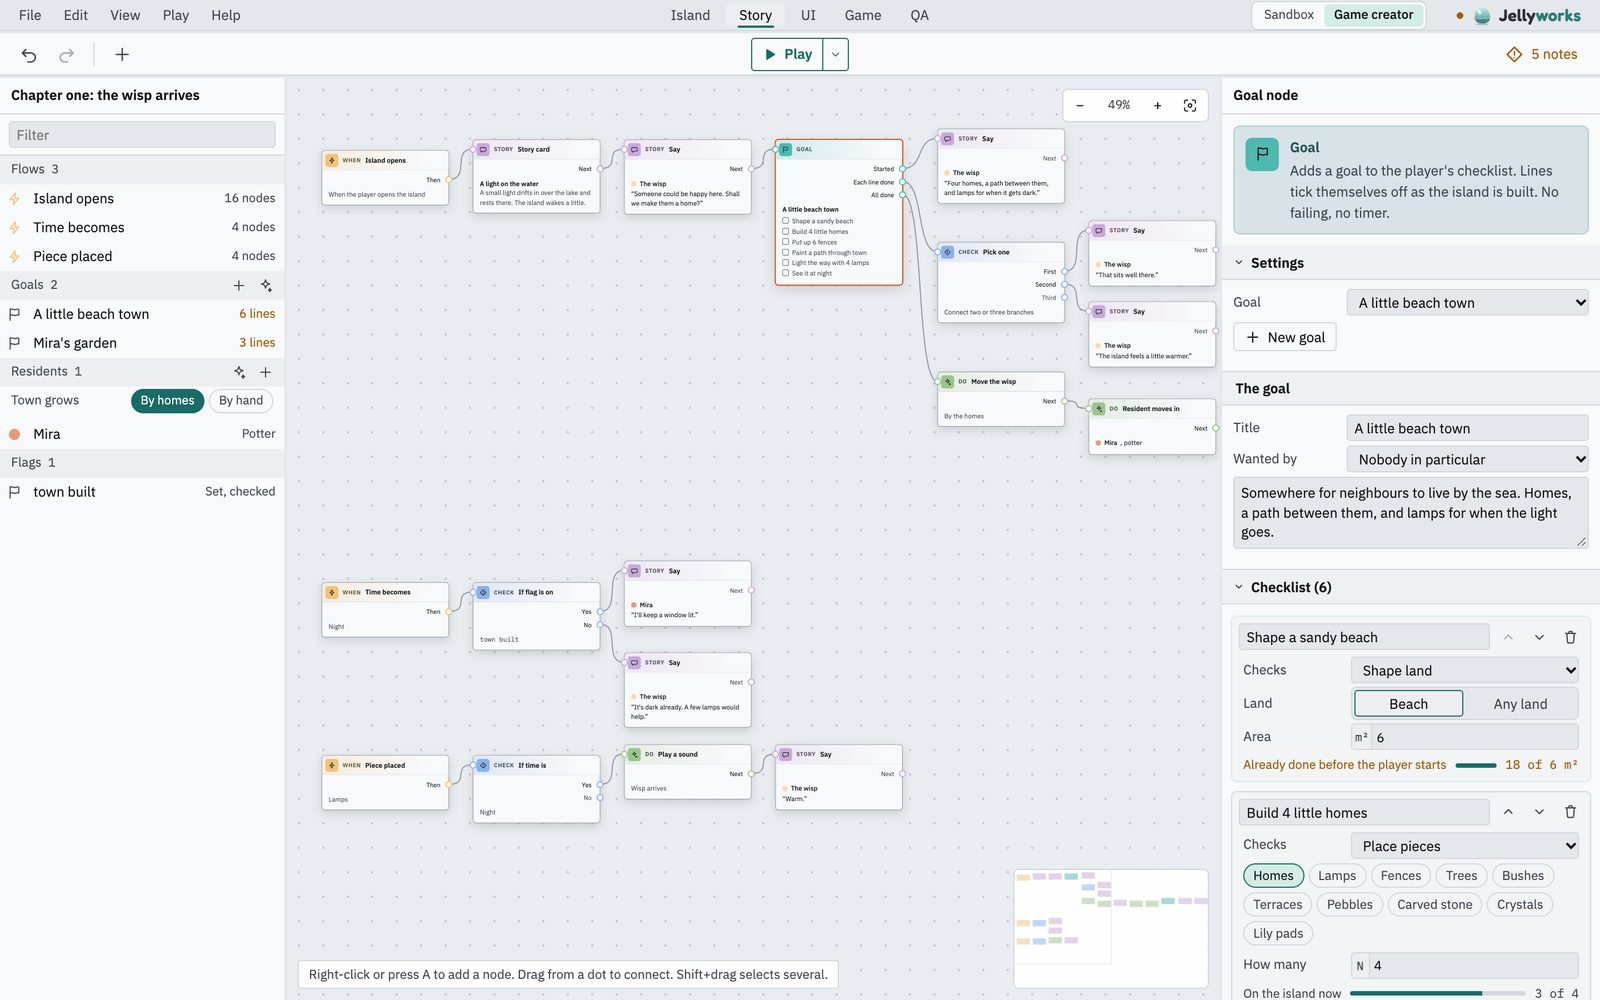
Task: Choose 'Any land' for the Land setting
Action: pos(1520,704)
